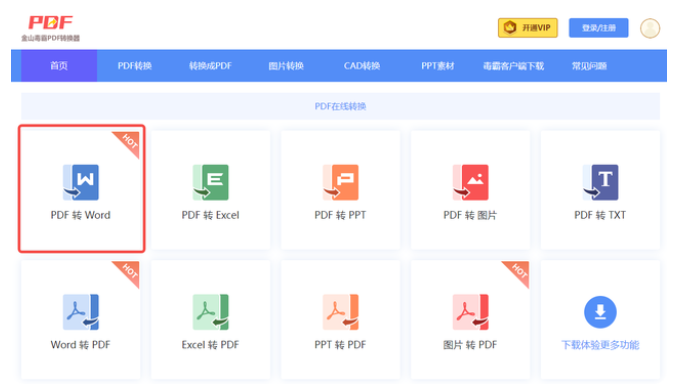Go to the 首页 tab
The height and width of the screenshot is (390, 674).
tap(59, 66)
